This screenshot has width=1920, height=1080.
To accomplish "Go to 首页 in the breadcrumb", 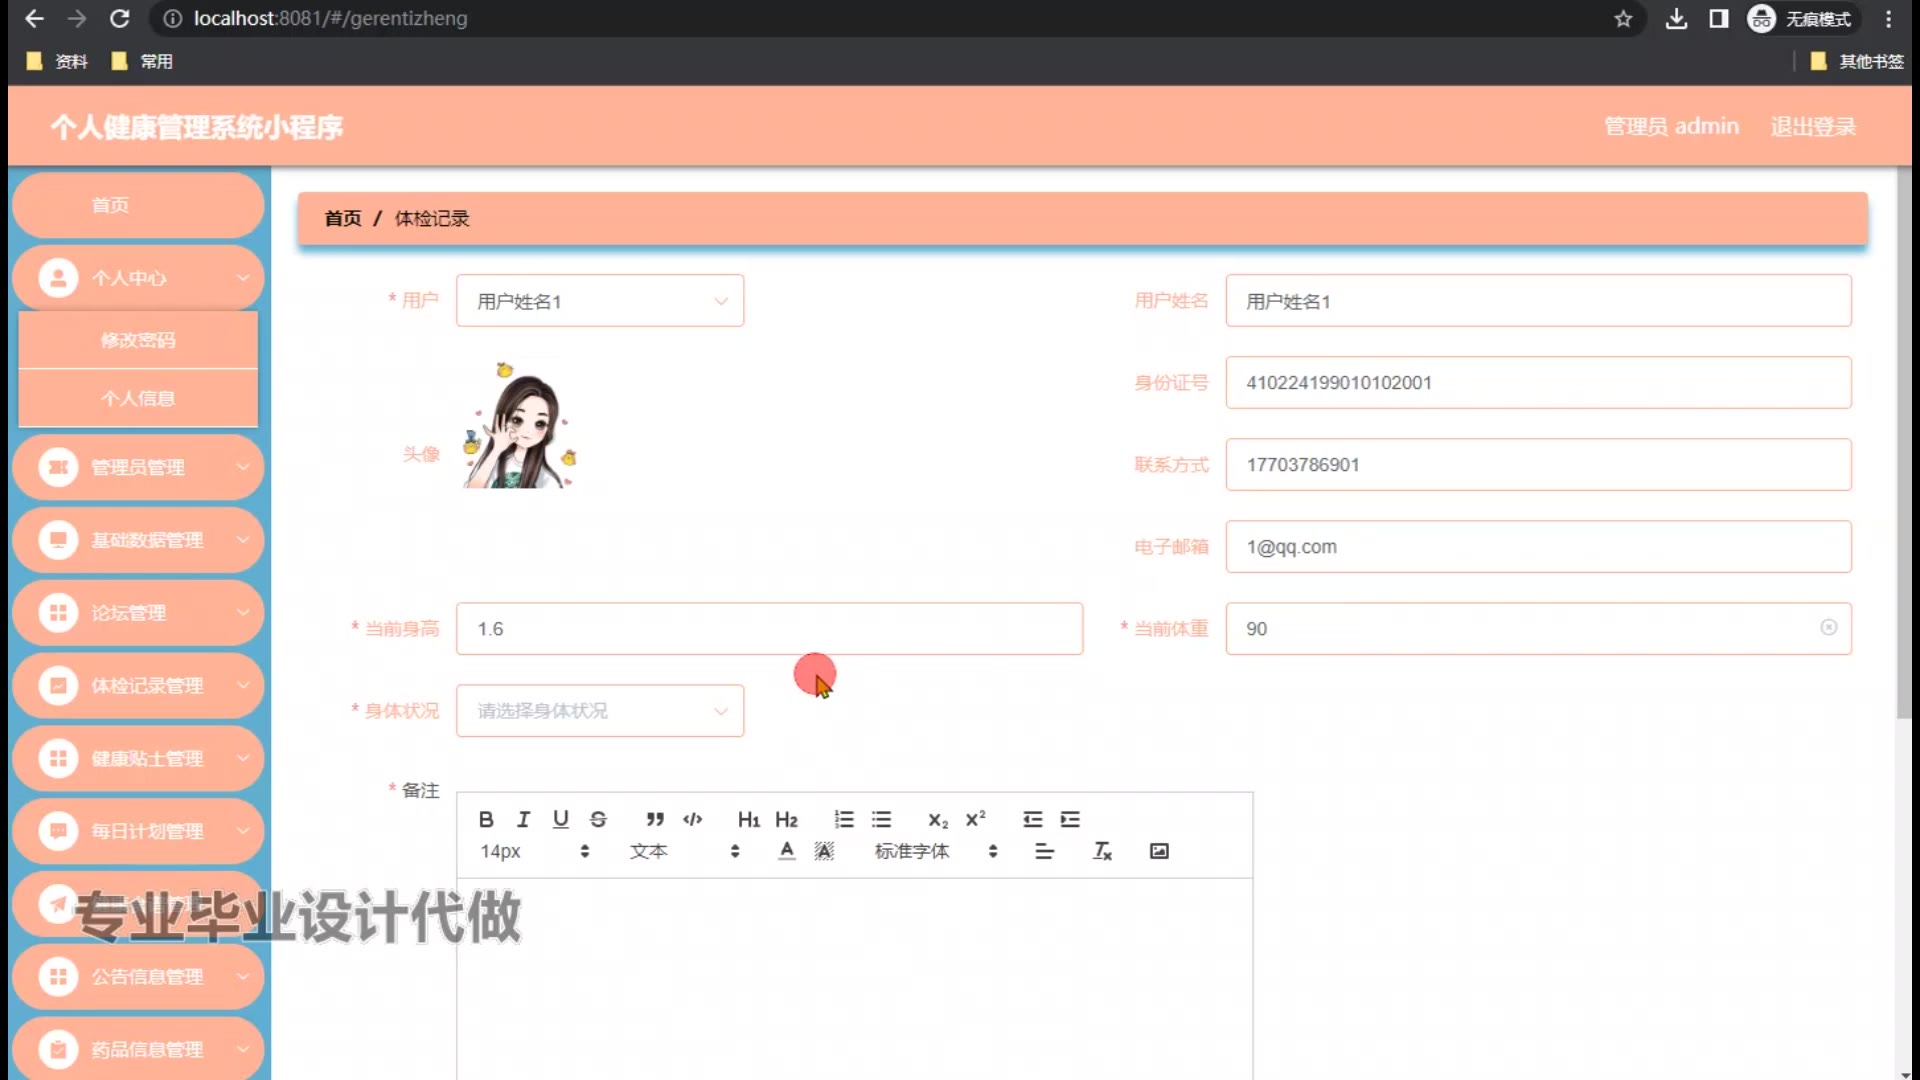I will point(343,218).
